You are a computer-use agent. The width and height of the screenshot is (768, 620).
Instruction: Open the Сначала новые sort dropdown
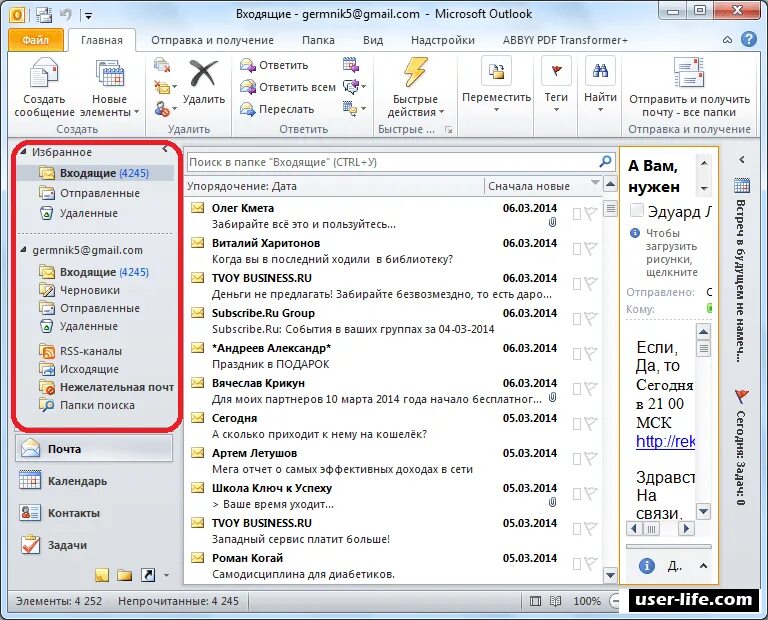tap(595, 183)
